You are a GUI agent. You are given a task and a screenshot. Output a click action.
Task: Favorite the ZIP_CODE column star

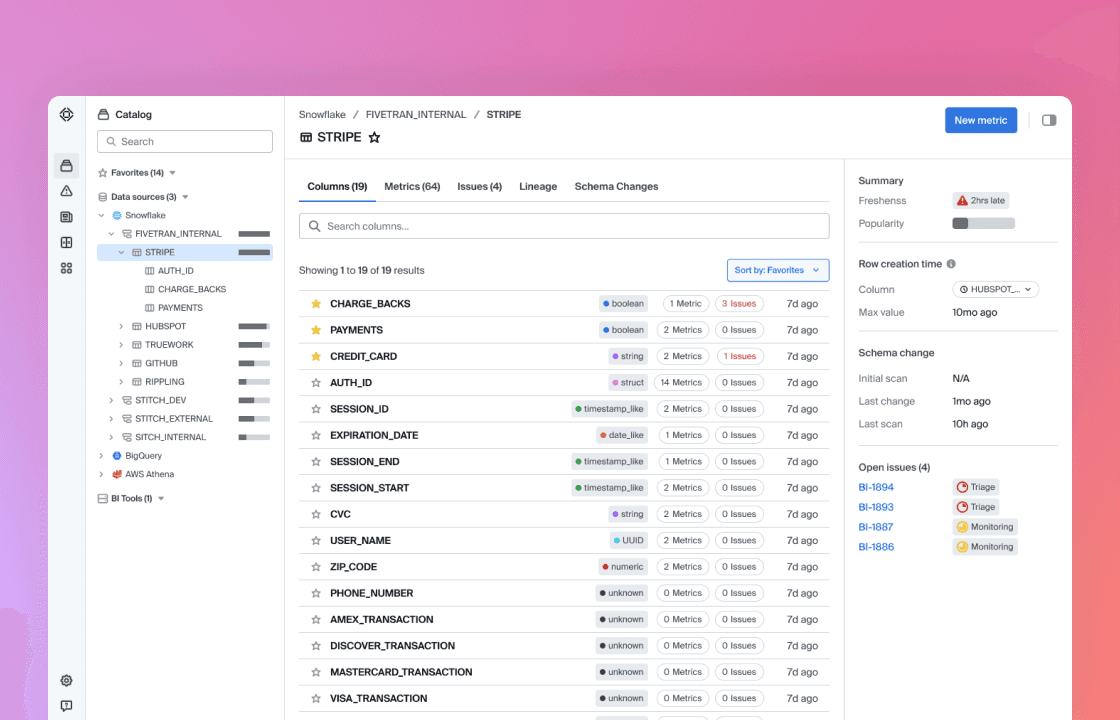tap(316, 567)
